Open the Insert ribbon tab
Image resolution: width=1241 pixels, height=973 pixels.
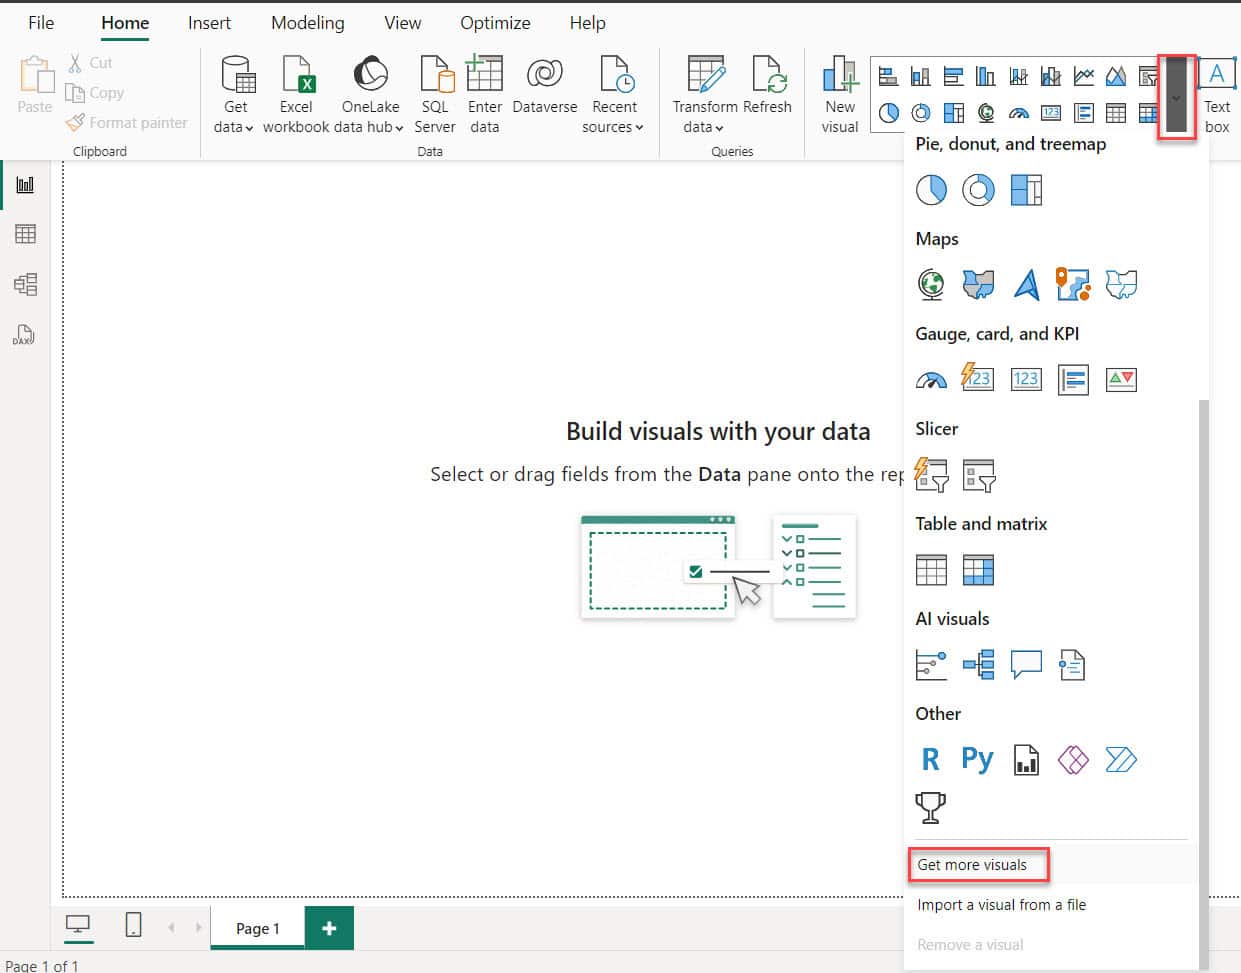click(209, 22)
